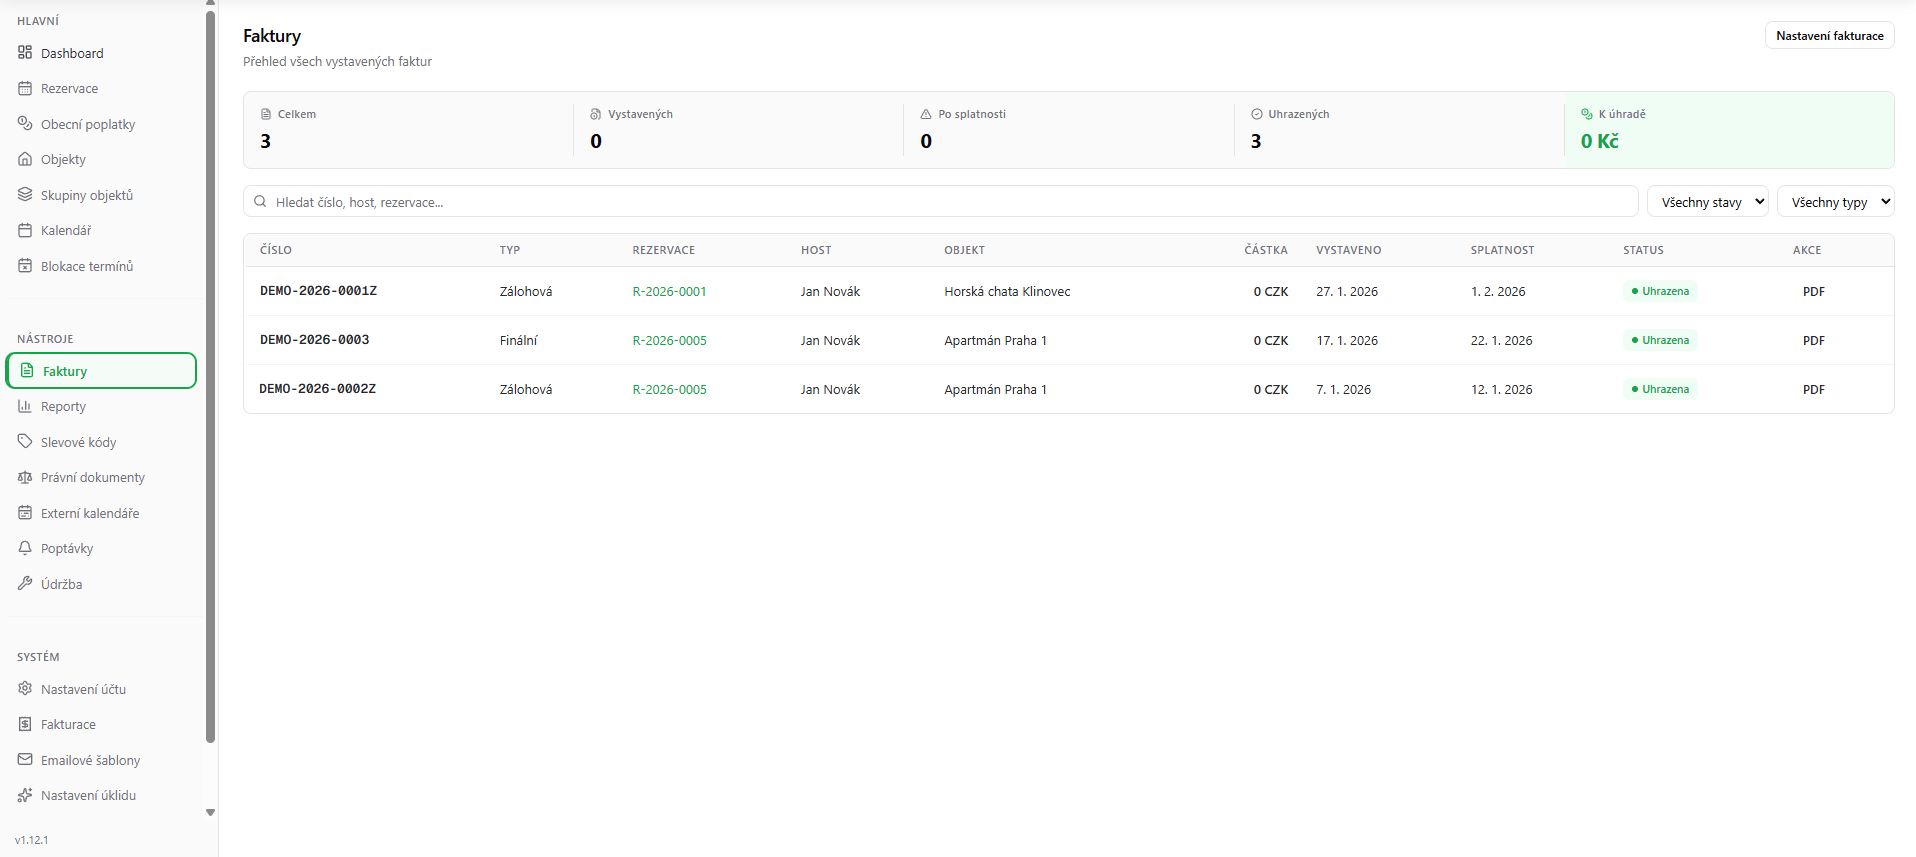Image resolution: width=1916 pixels, height=857 pixels.
Task: Click the Fakturace receipt icon
Action: coord(25,724)
